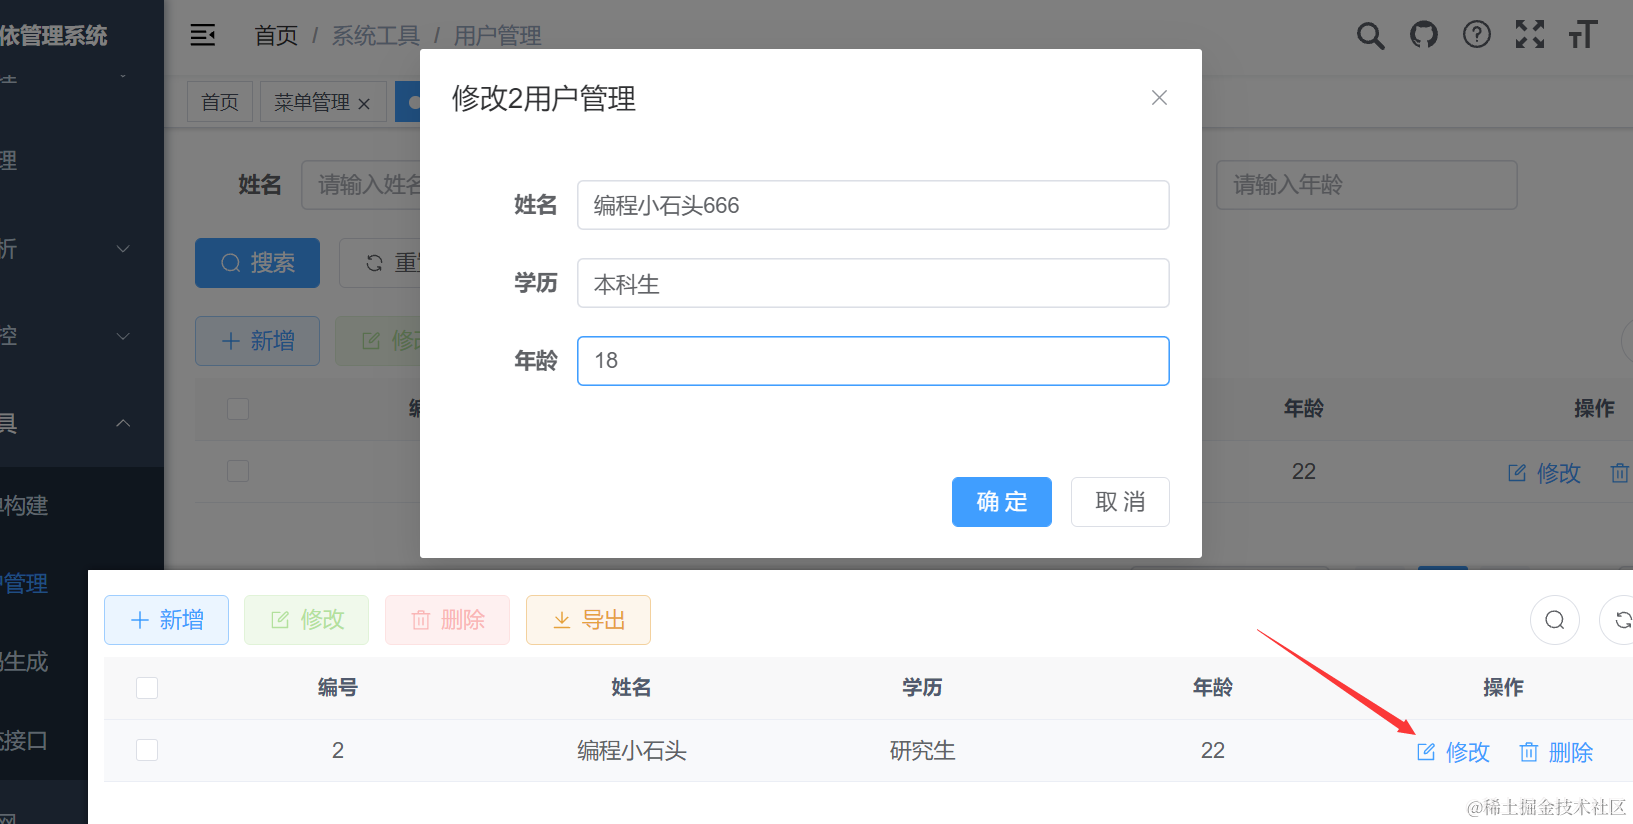Toggle checkbox in dimmed table header
The image size is (1633, 824).
point(238,409)
